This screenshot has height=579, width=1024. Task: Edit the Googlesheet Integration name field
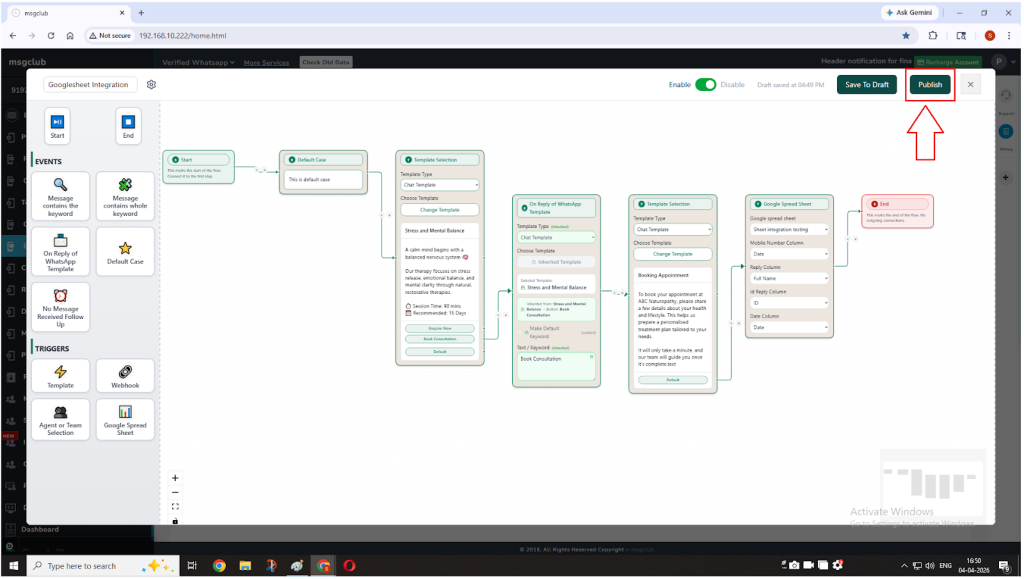click(x=90, y=85)
